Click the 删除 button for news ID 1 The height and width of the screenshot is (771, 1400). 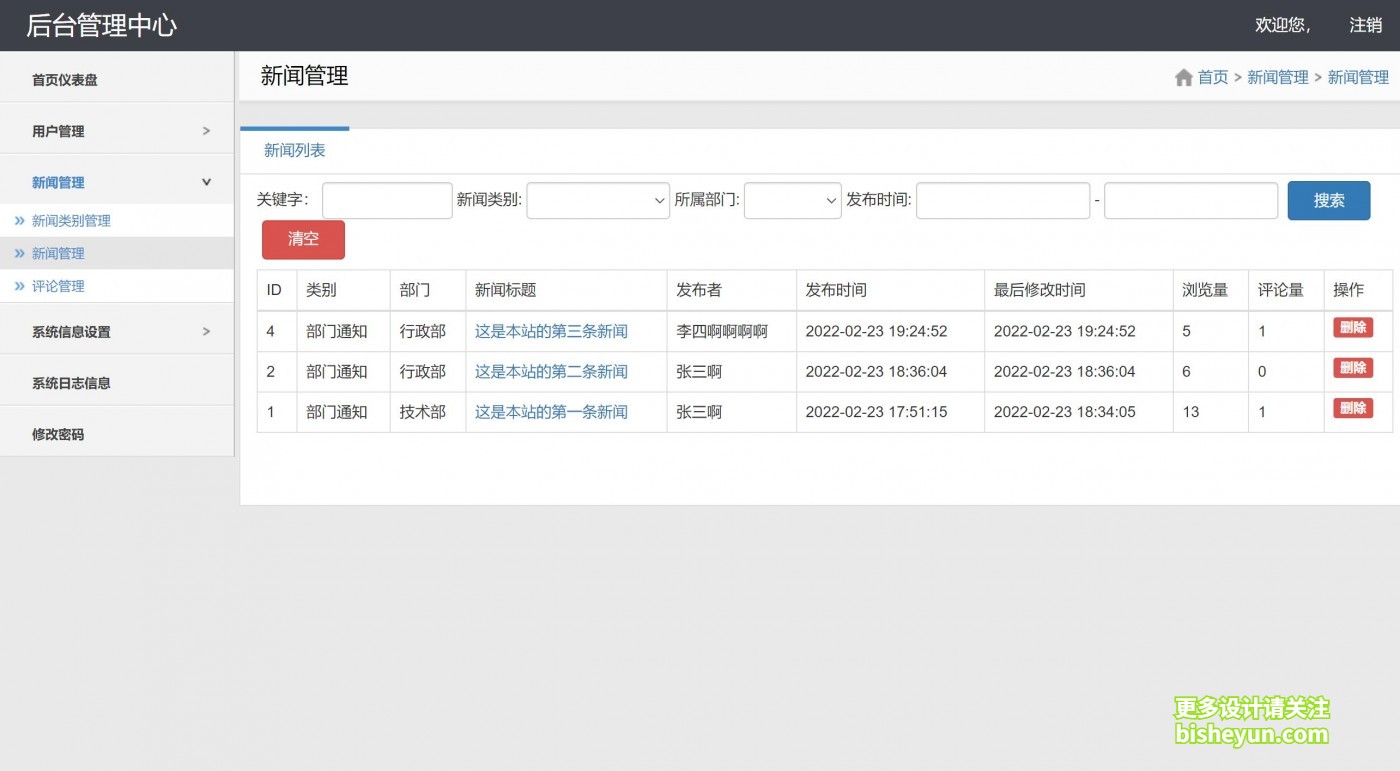pyautogui.click(x=1353, y=408)
